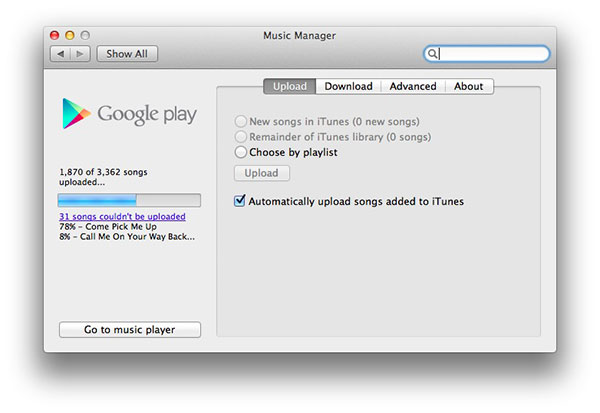Click the Google Play logo

click(129, 113)
